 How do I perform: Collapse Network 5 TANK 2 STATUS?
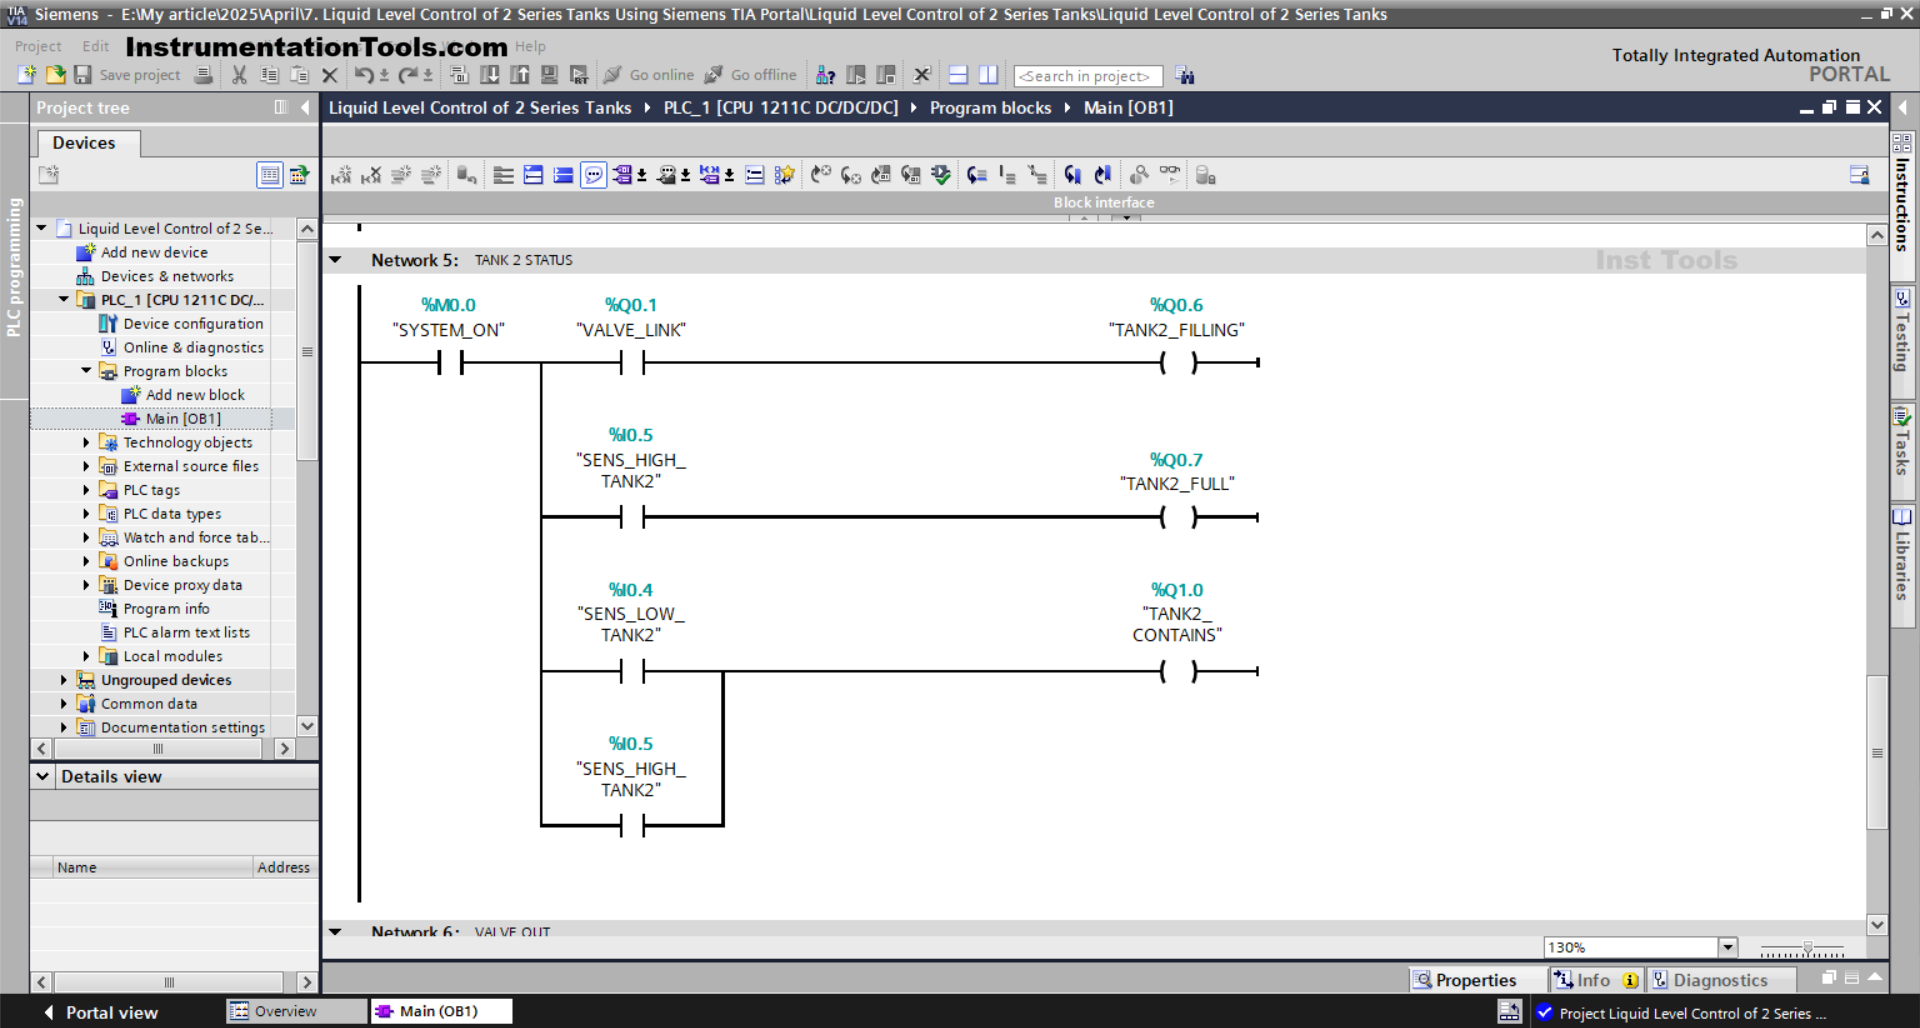pos(337,260)
